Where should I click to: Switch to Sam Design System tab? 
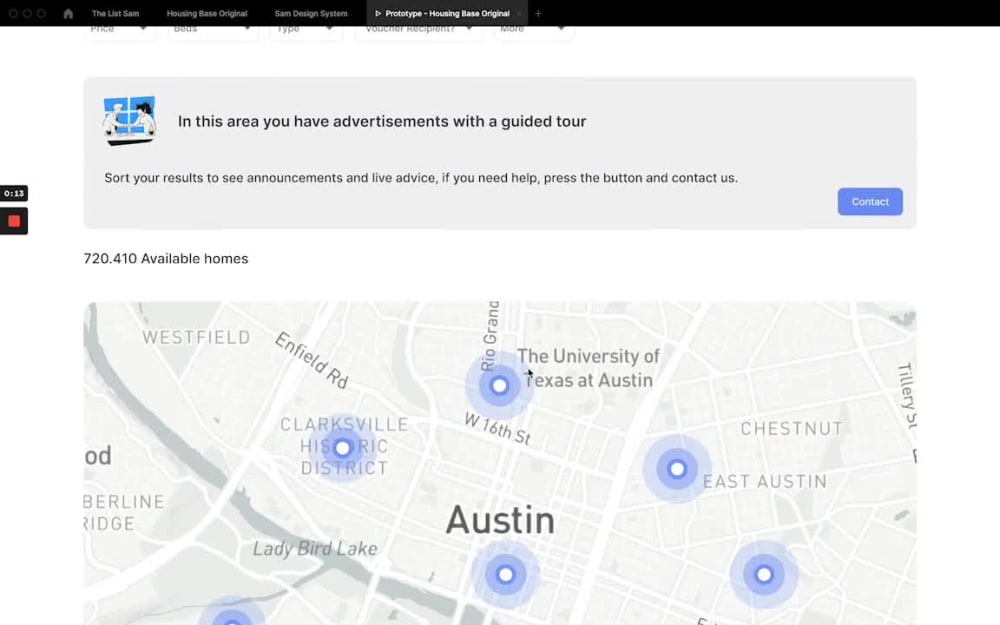311,13
